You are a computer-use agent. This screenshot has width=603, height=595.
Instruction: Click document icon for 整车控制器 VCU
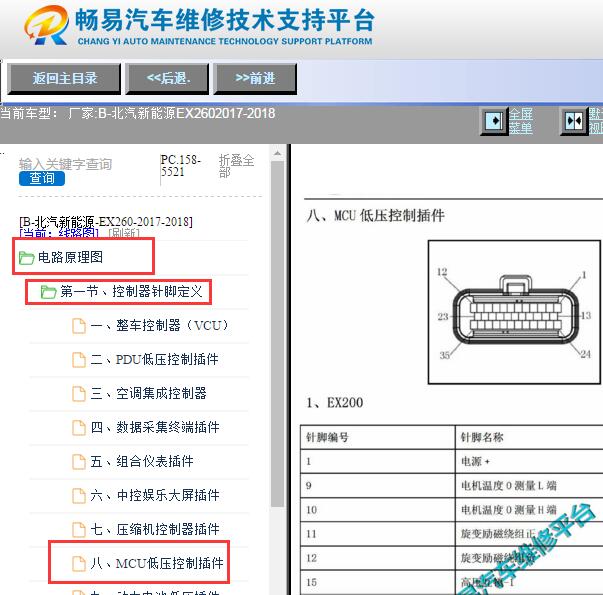tap(79, 326)
